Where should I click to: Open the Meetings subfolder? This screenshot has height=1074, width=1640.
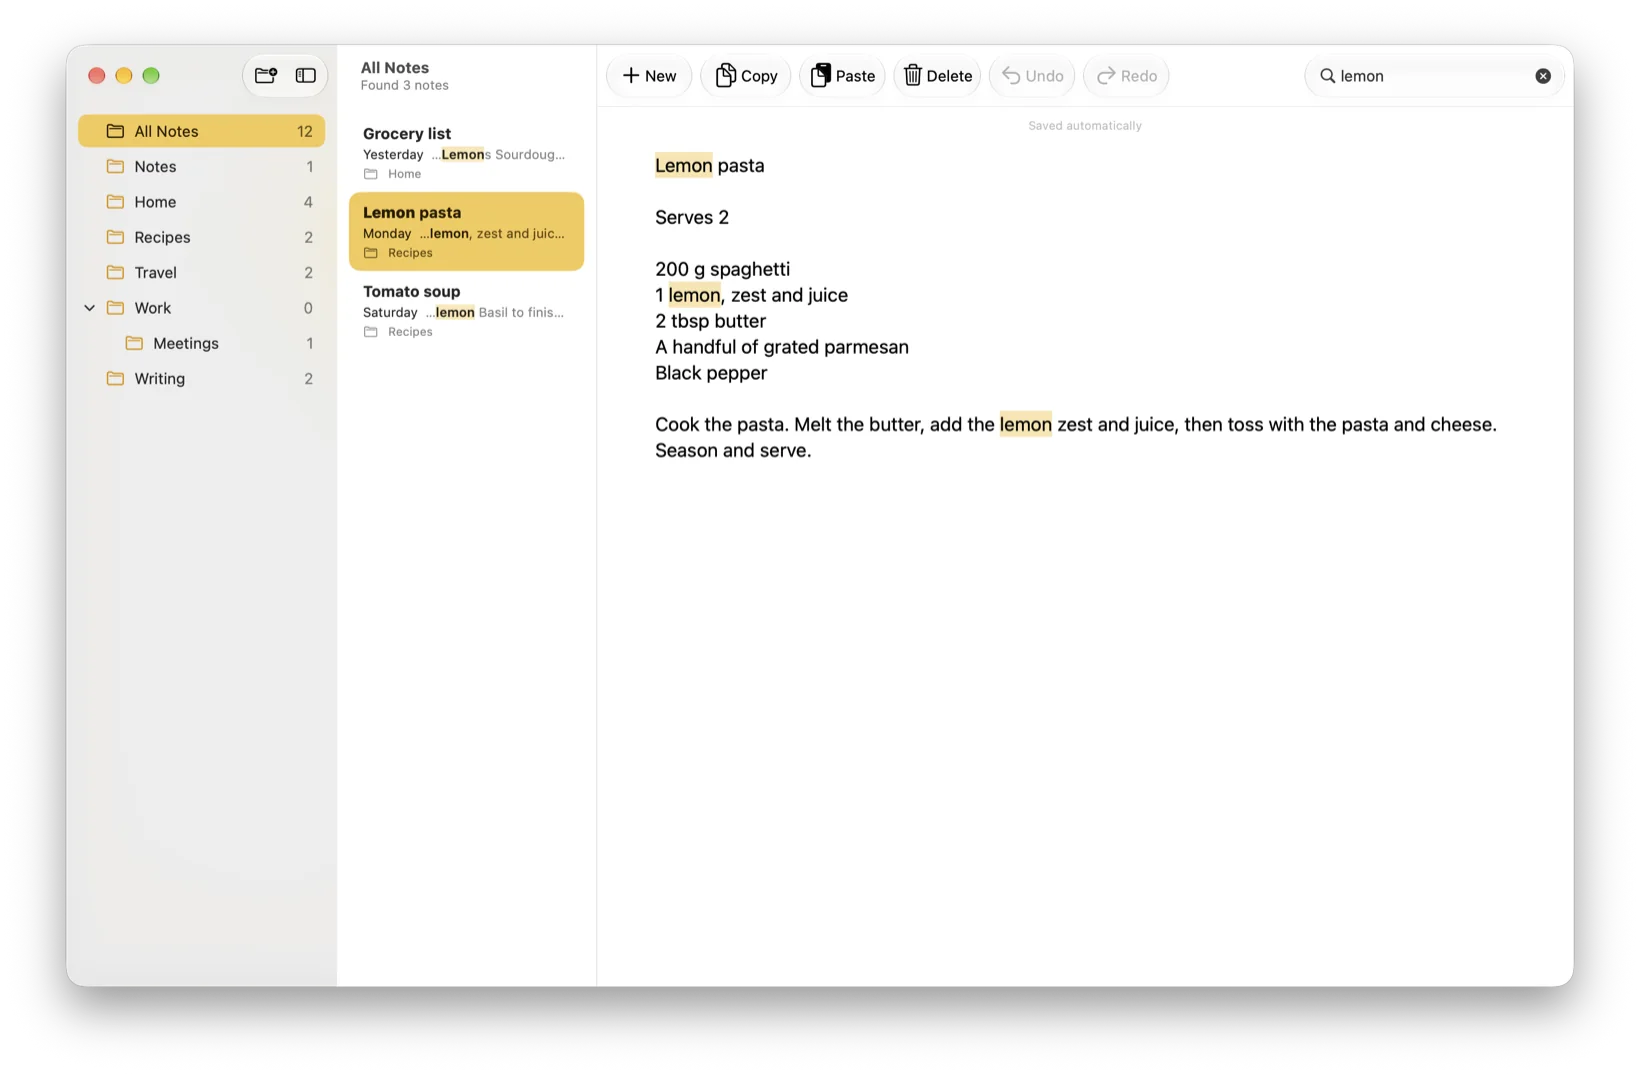(202, 343)
